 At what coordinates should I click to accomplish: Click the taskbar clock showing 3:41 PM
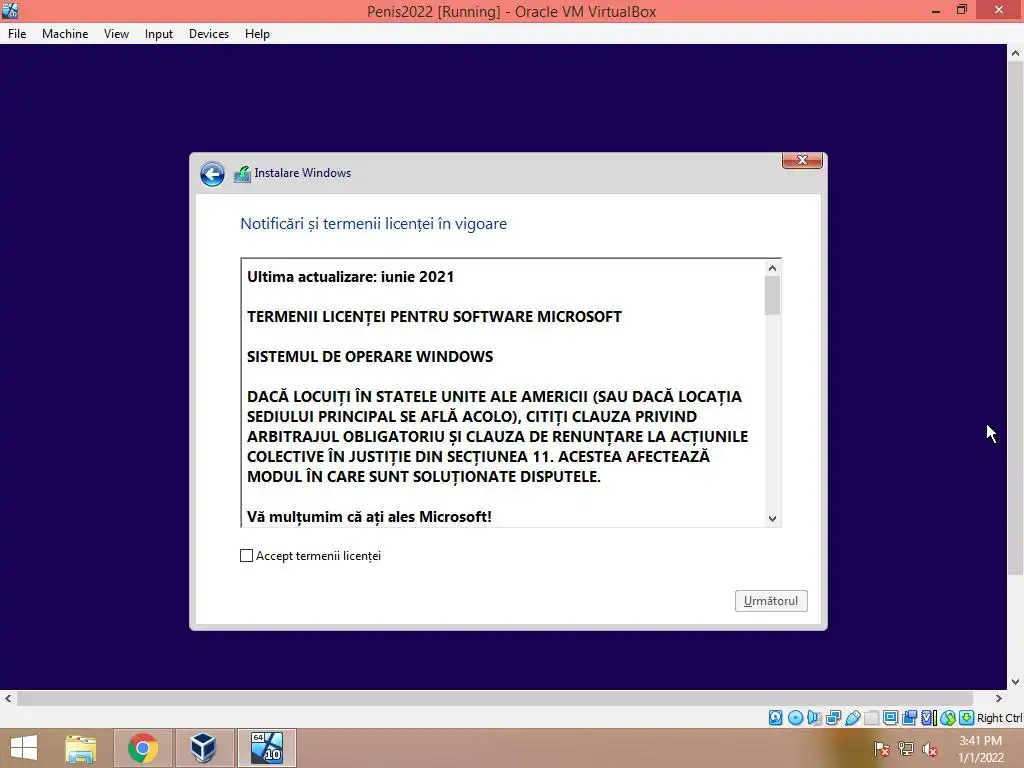point(981,749)
